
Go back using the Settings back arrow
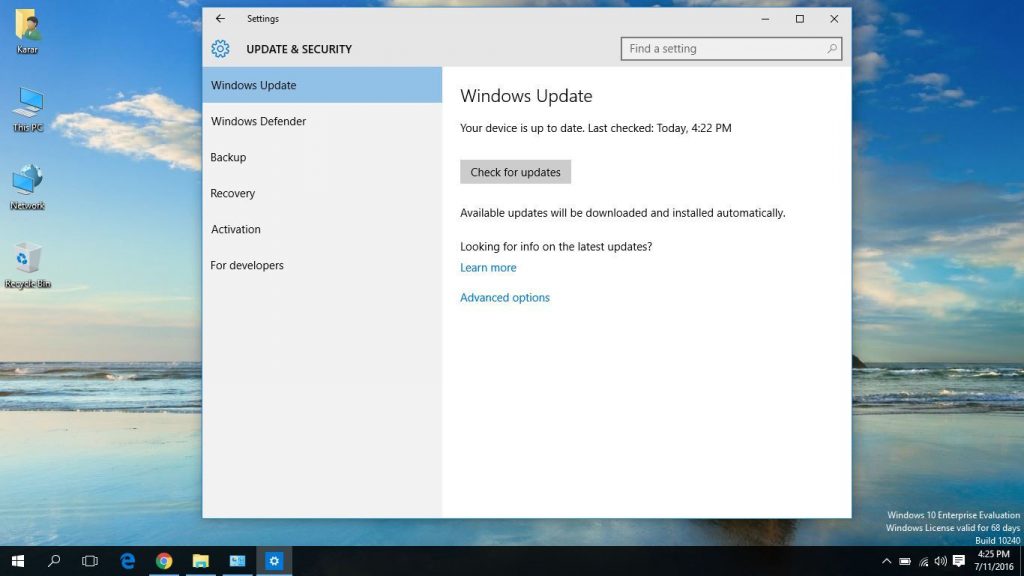click(x=220, y=18)
